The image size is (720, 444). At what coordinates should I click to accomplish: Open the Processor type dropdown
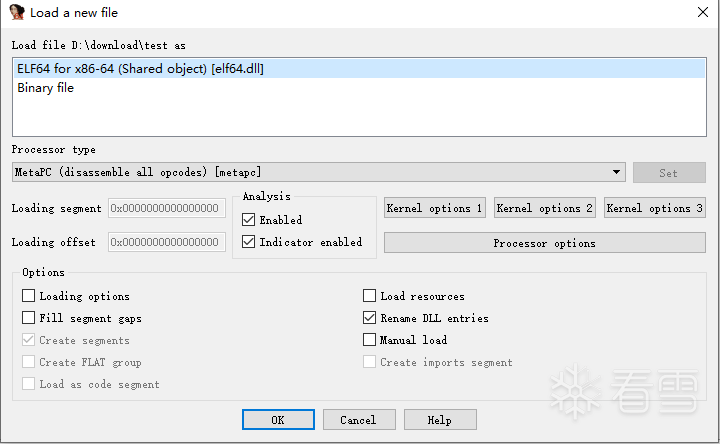pyautogui.click(x=617, y=172)
